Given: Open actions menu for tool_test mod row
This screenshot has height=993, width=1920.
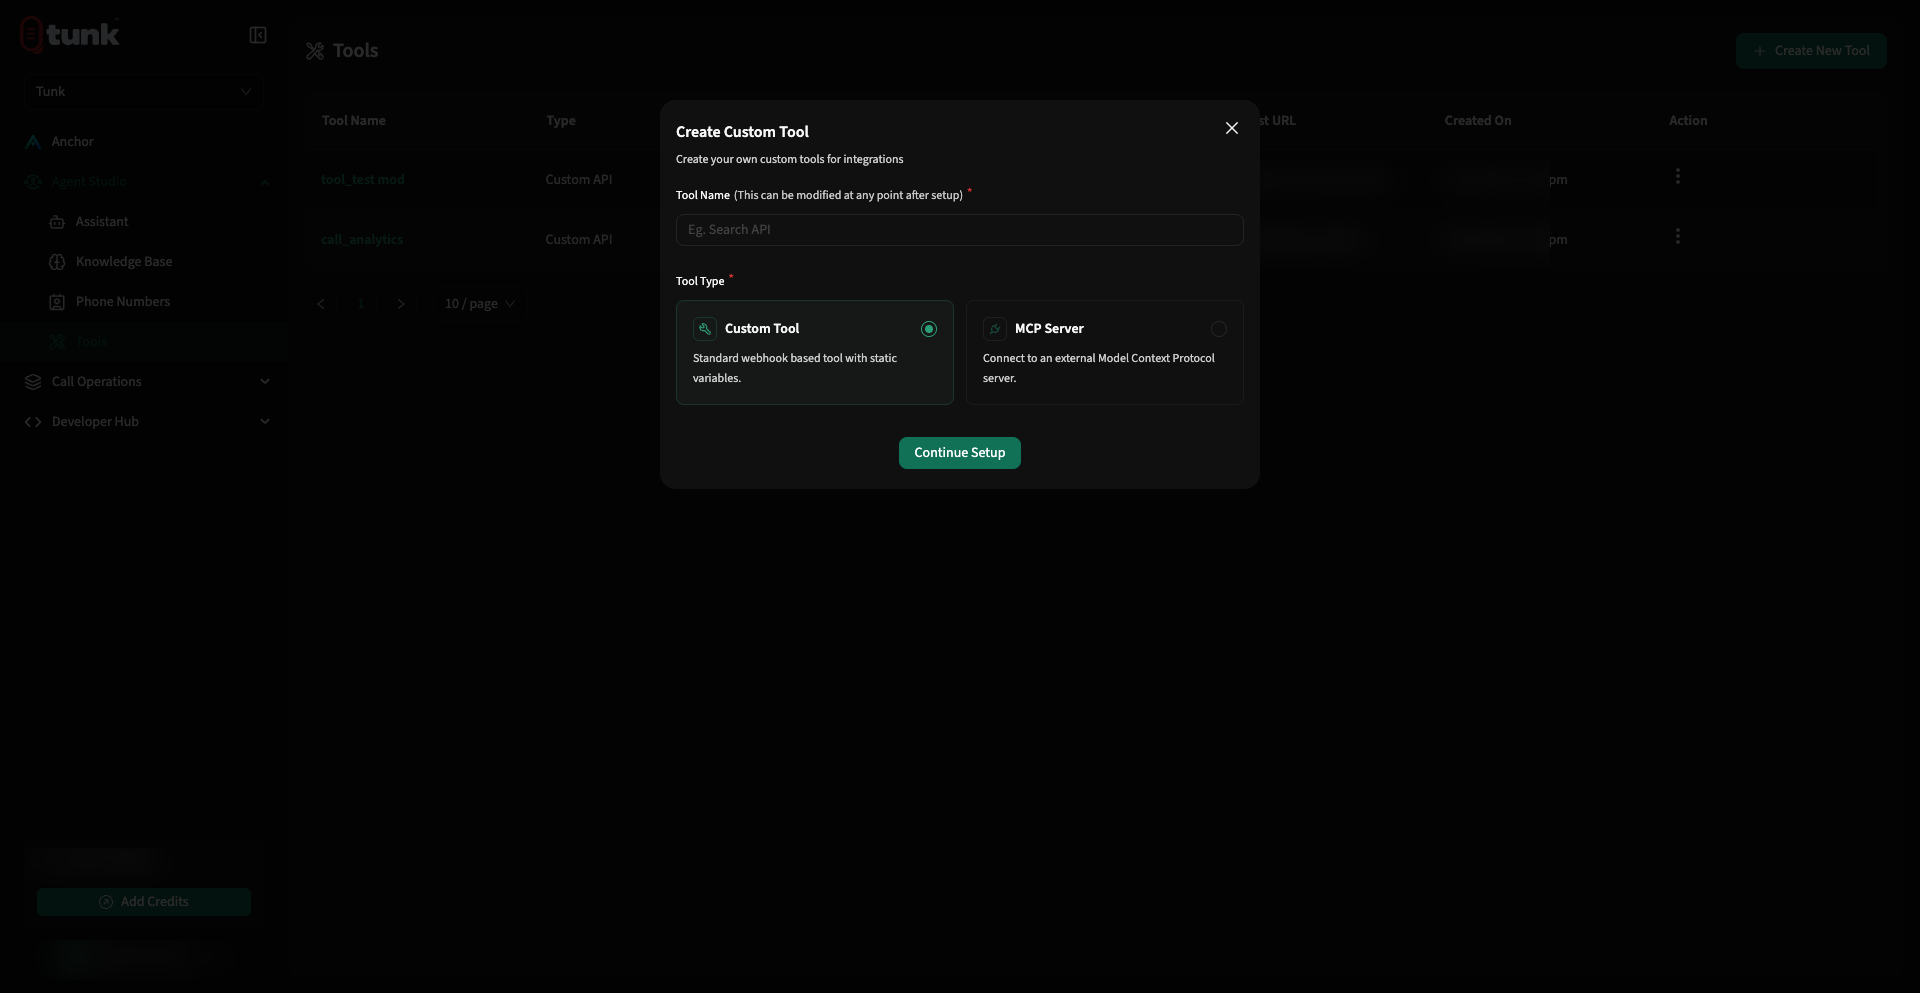Looking at the screenshot, I should click(1678, 176).
